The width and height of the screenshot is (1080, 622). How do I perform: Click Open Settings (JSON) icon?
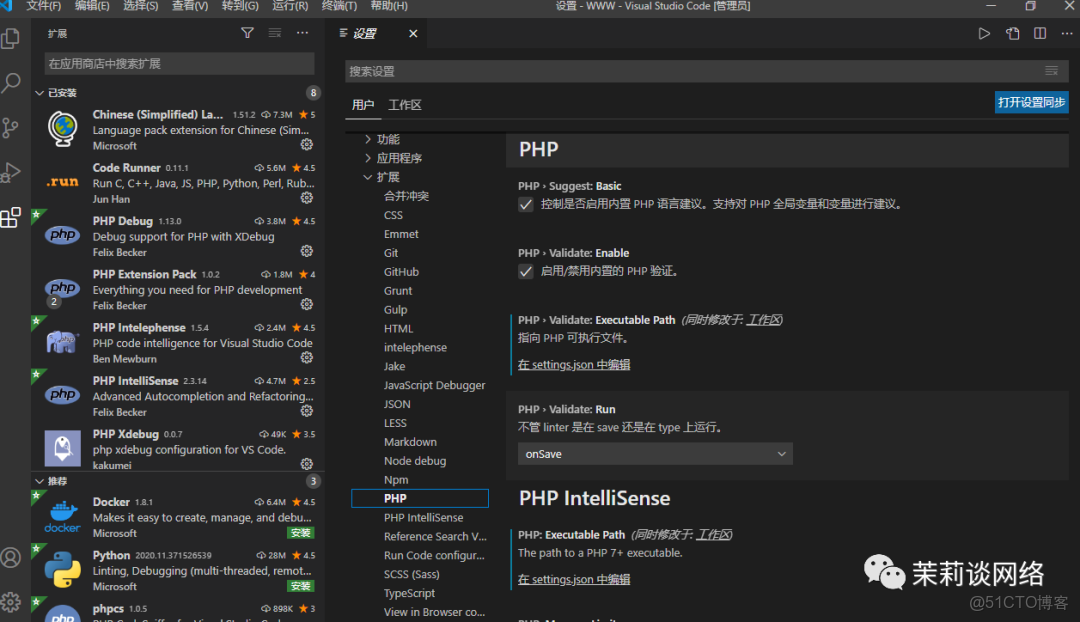click(1012, 34)
